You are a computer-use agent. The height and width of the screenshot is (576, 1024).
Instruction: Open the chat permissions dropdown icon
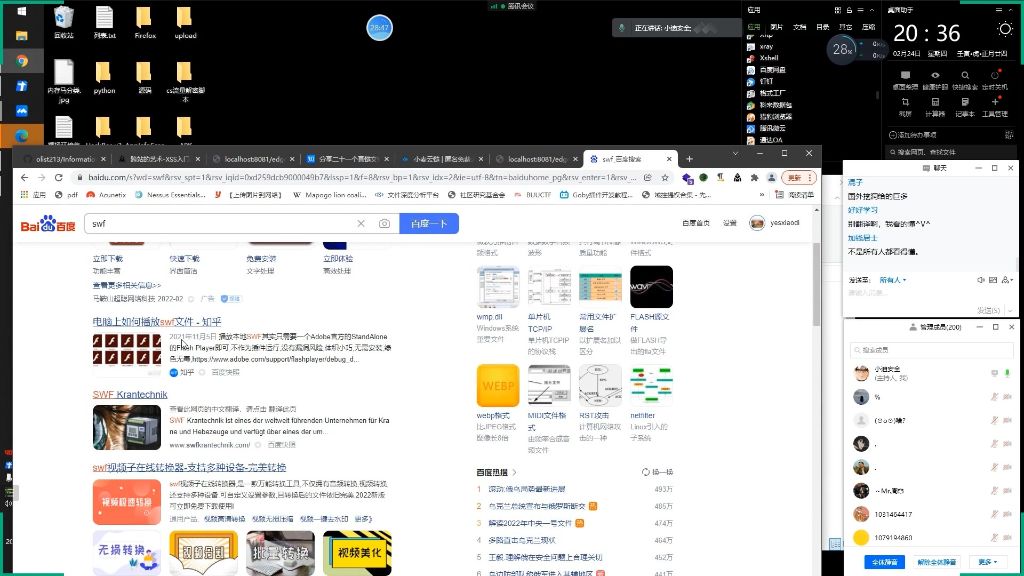(x=1006, y=280)
